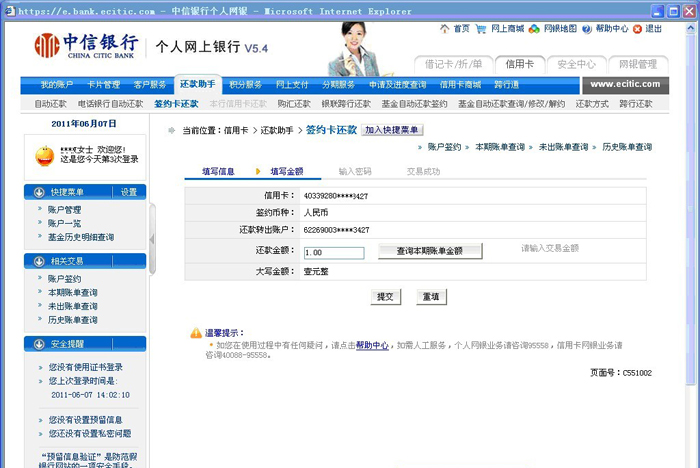Image resolution: width=700 pixels, height=468 pixels.
Task: Open the 安全中心 tab
Action: coord(577,64)
